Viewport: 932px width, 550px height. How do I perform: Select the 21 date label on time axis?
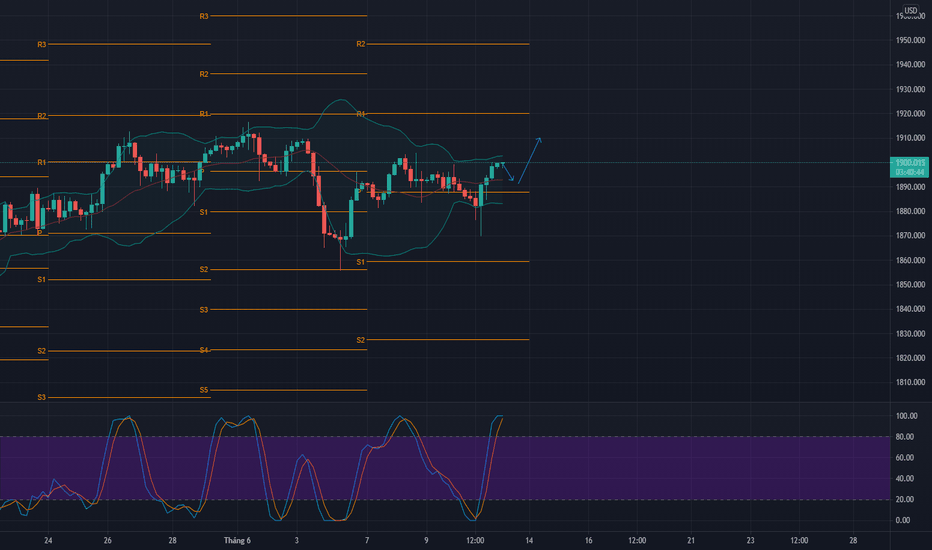click(691, 540)
